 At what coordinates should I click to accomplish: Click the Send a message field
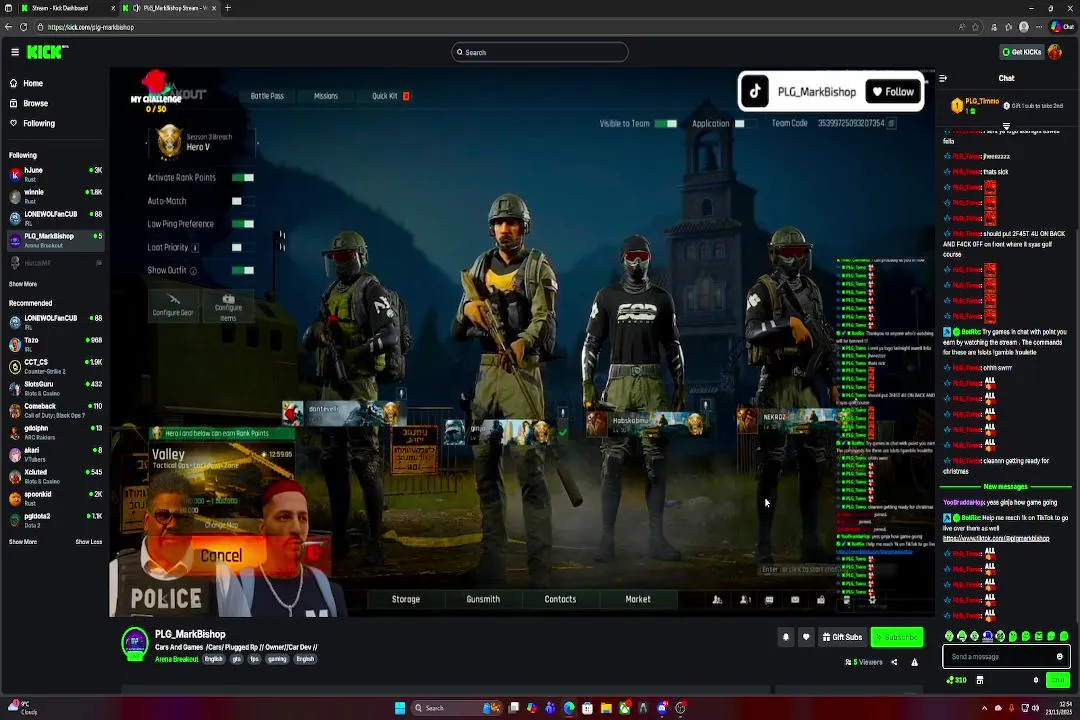point(1006,657)
